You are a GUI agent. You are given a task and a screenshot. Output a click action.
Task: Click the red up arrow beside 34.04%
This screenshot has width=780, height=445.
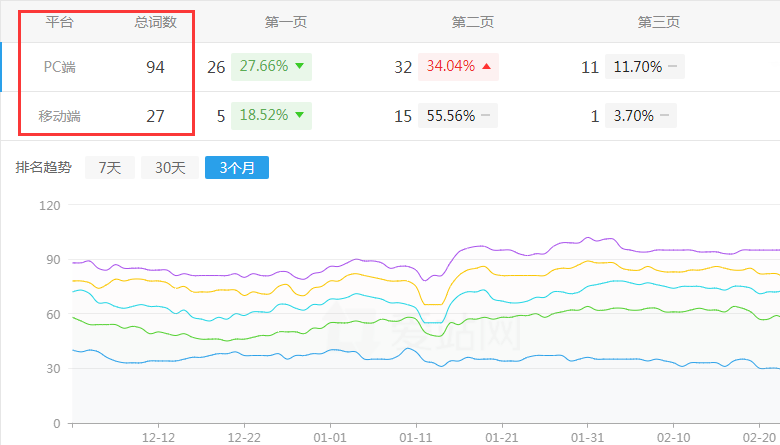point(486,67)
